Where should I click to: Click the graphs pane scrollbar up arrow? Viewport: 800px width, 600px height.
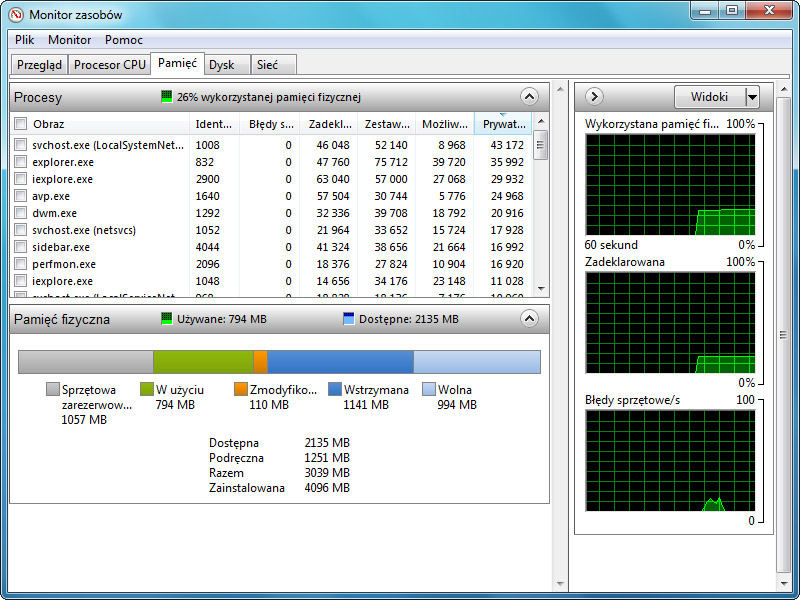784,90
